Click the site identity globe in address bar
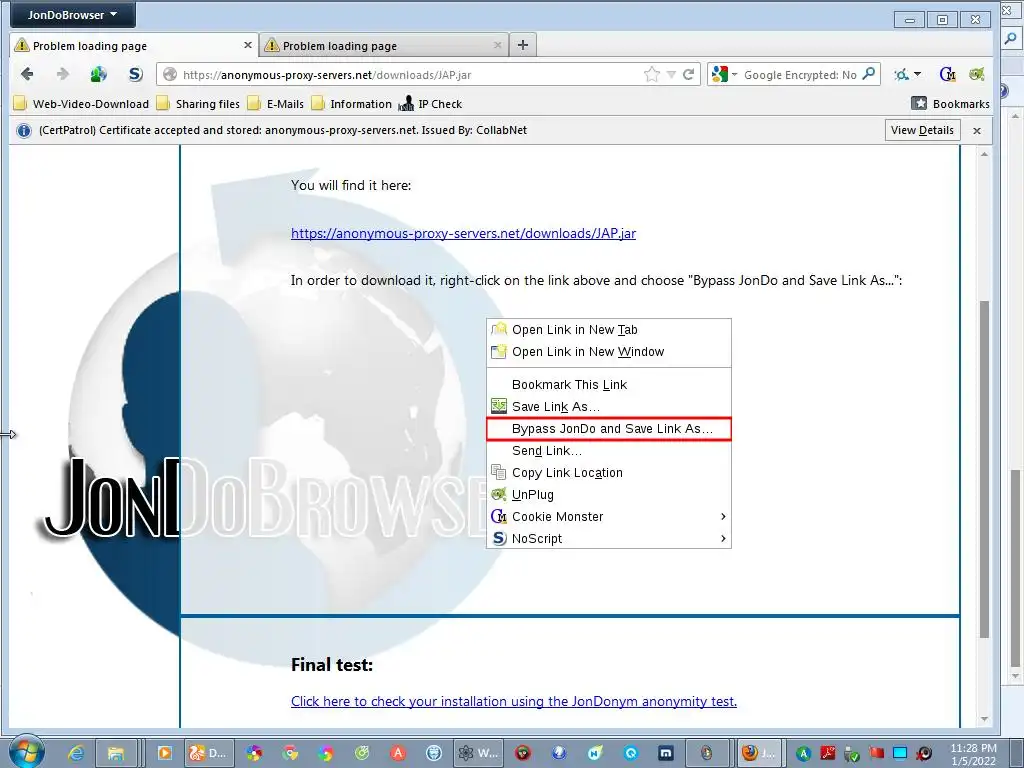 coord(170,74)
